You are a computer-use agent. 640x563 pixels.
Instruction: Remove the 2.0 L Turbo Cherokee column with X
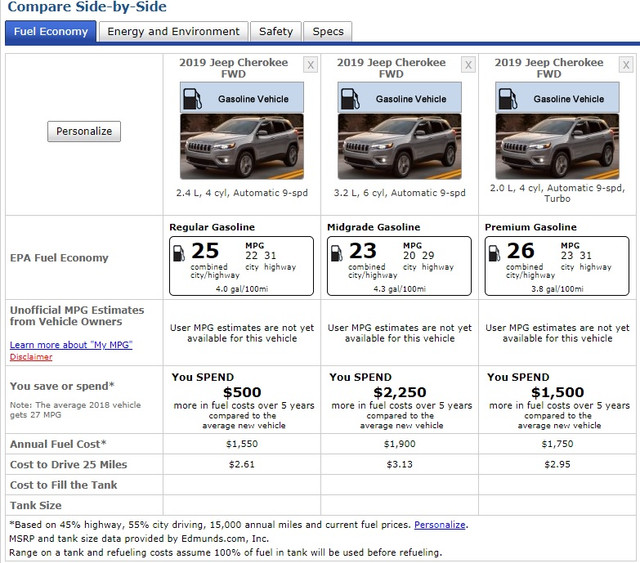pyautogui.click(x=626, y=65)
